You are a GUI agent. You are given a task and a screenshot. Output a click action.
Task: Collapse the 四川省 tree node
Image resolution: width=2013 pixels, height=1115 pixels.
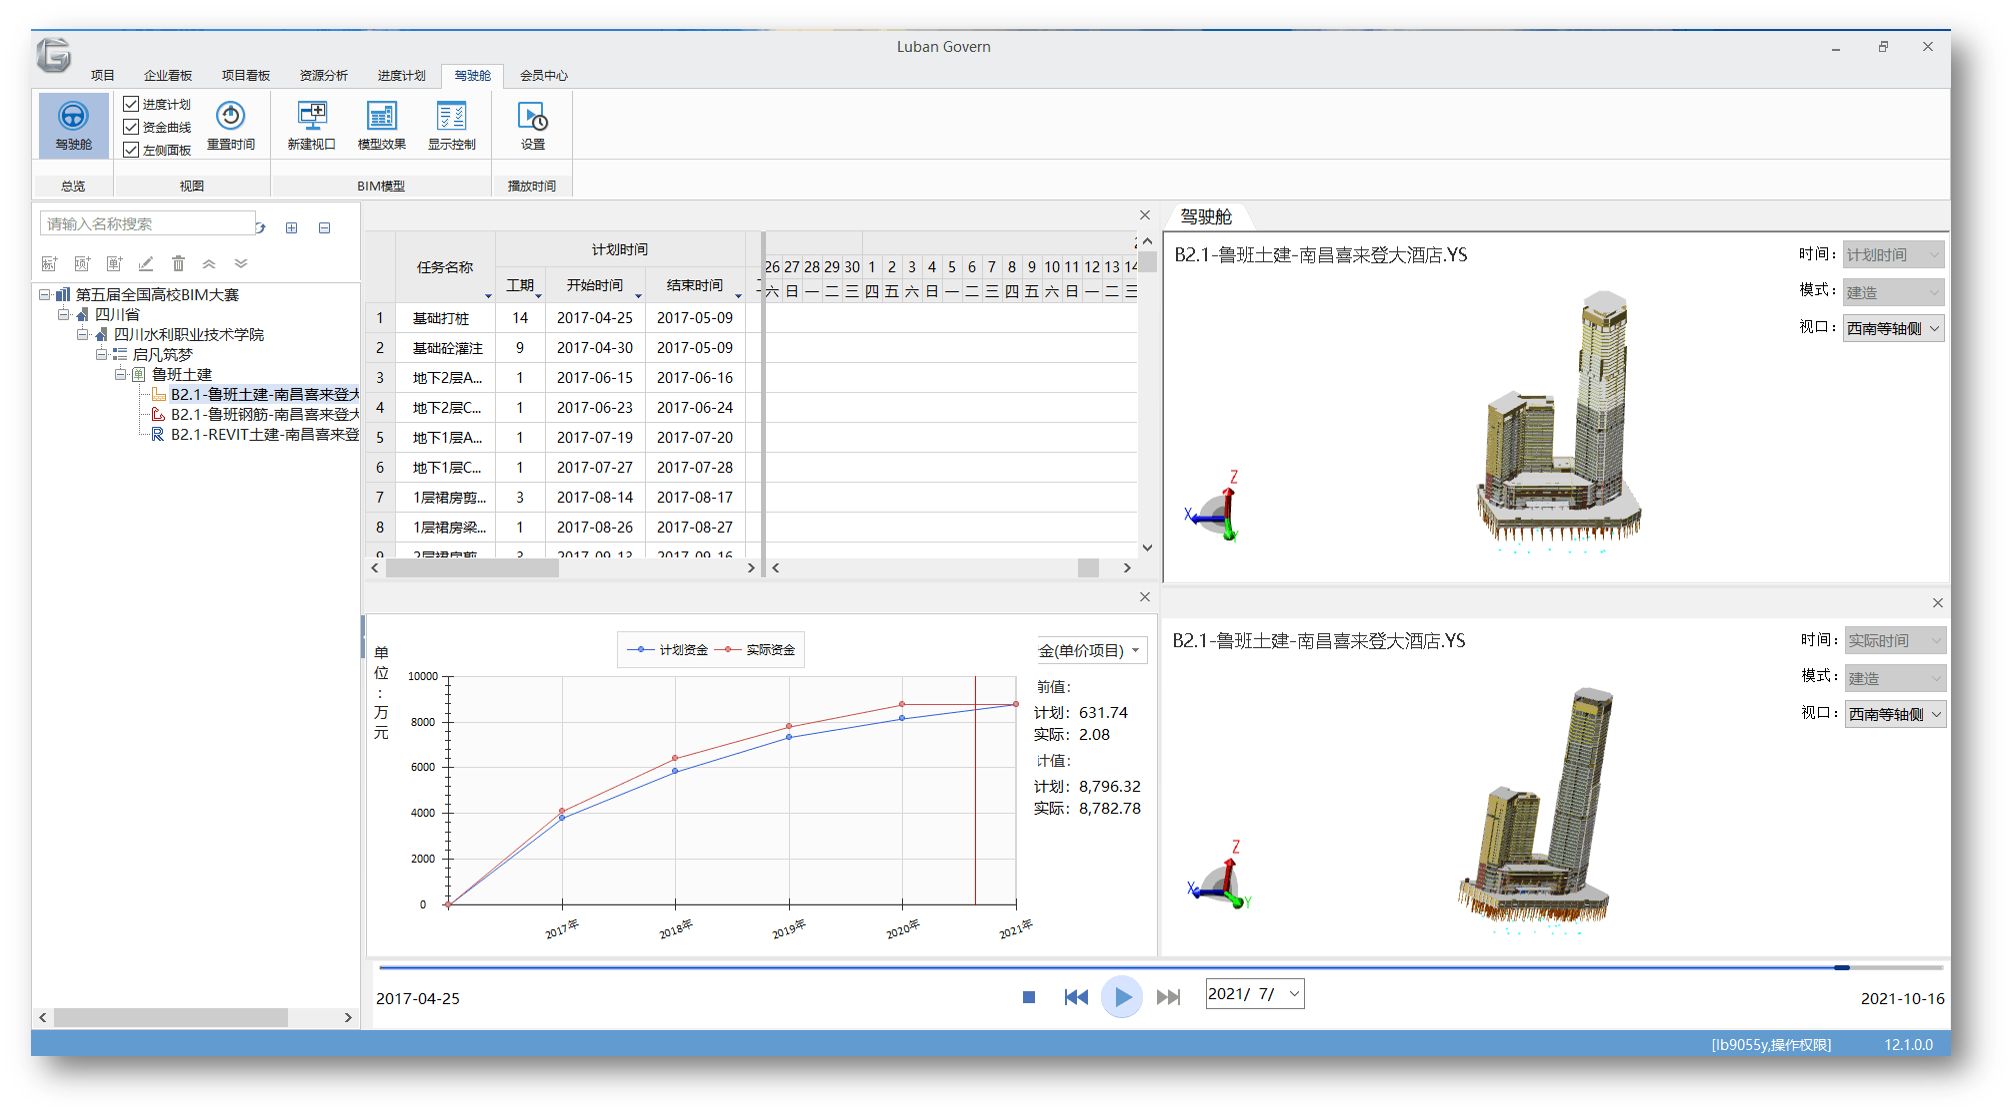tap(64, 314)
